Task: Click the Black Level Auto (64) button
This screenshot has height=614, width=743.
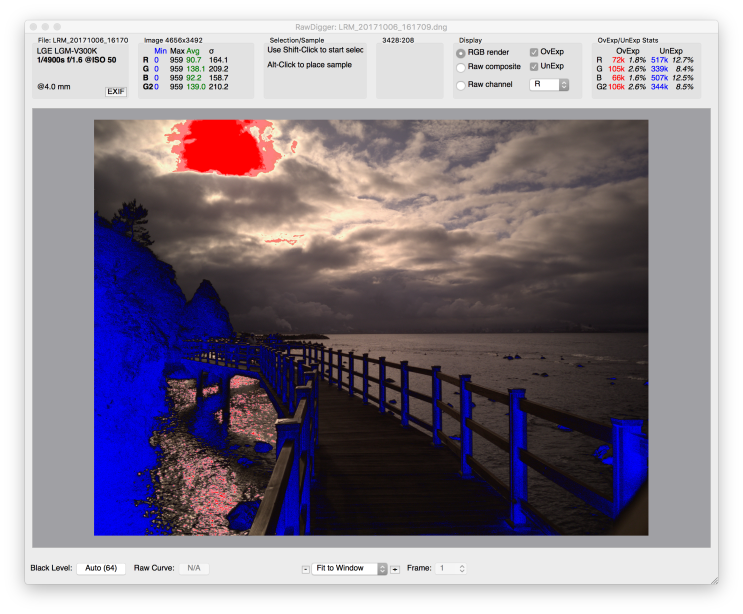Action: [101, 568]
